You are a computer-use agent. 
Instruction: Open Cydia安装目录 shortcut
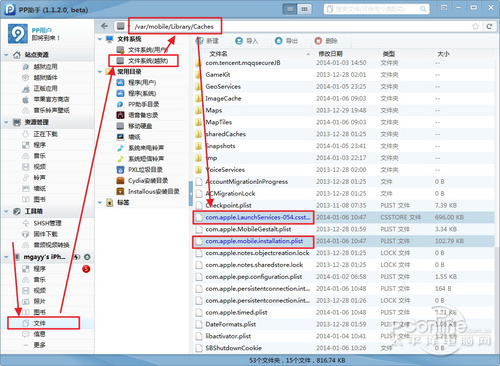(x=148, y=181)
